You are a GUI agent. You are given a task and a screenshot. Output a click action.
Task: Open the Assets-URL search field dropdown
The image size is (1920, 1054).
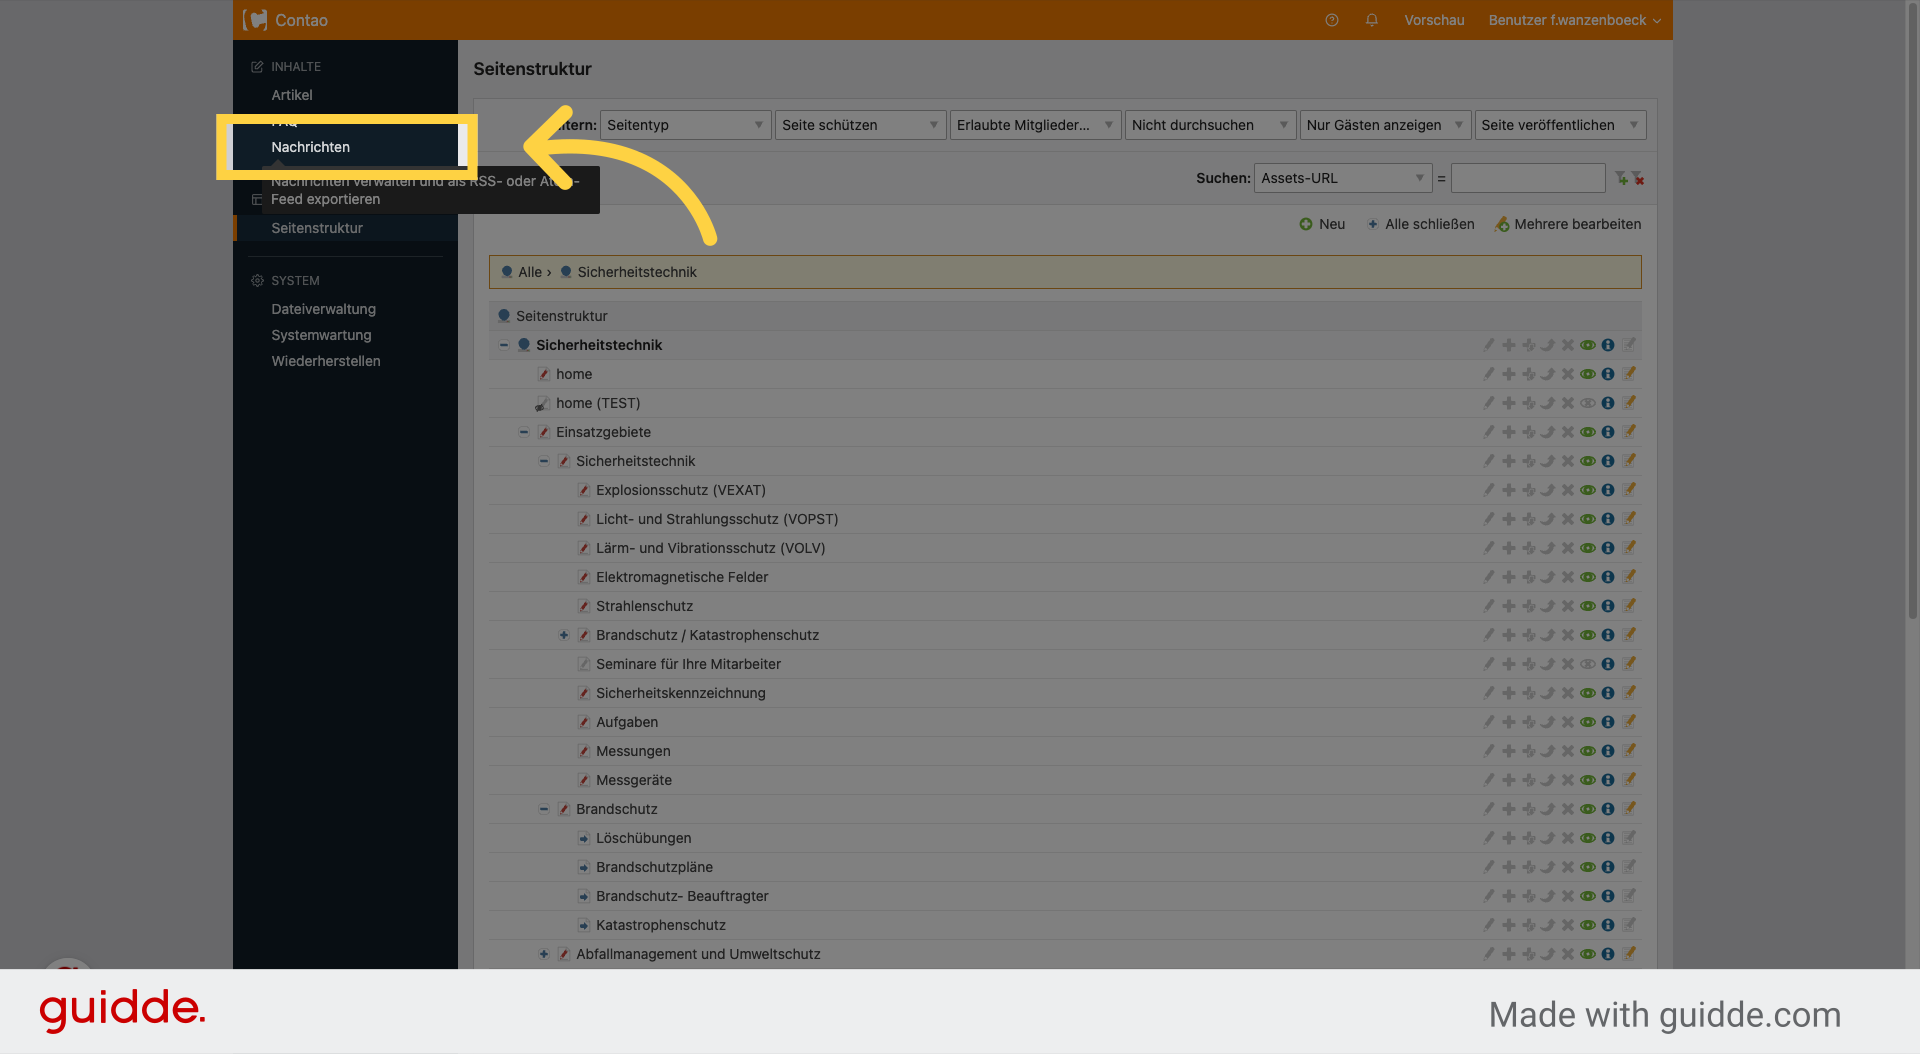(x=1343, y=178)
